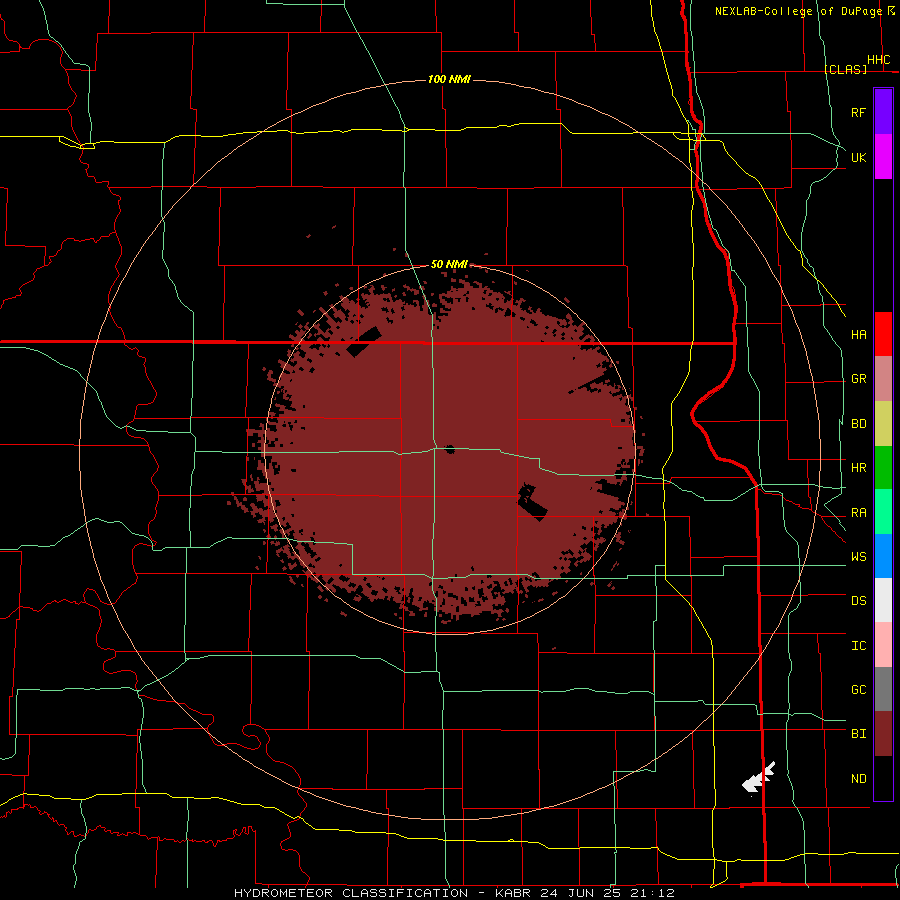Select the GC gray legend swatch

[x=883, y=689]
